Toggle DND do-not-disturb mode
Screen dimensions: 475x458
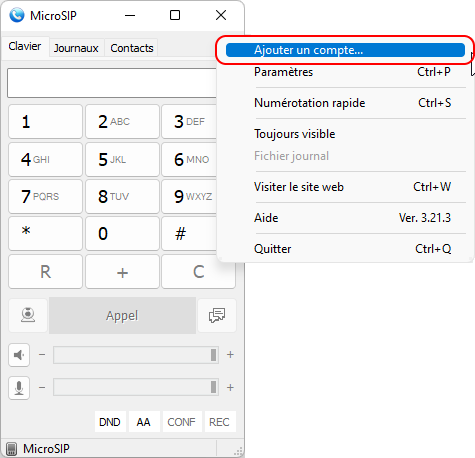pyautogui.click(x=110, y=422)
